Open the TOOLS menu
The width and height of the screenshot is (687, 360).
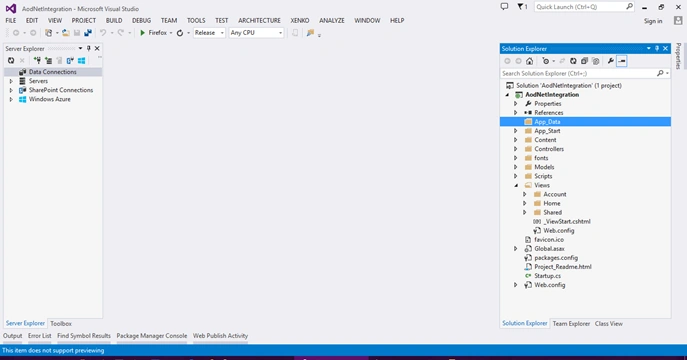click(x=196, y=21)
